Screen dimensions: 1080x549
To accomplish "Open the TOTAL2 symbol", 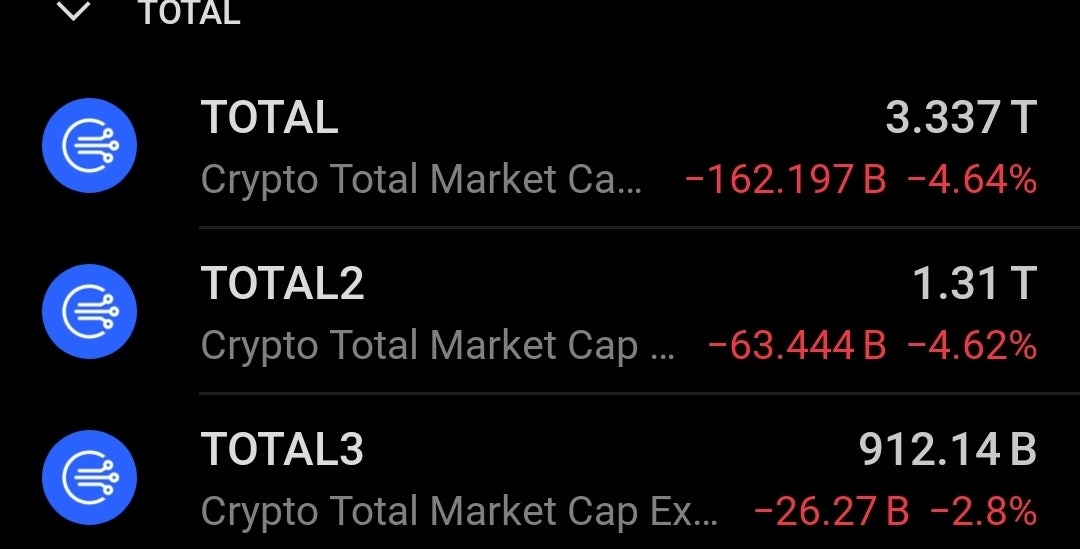I will pyautogui.click(x=282, y=283).
